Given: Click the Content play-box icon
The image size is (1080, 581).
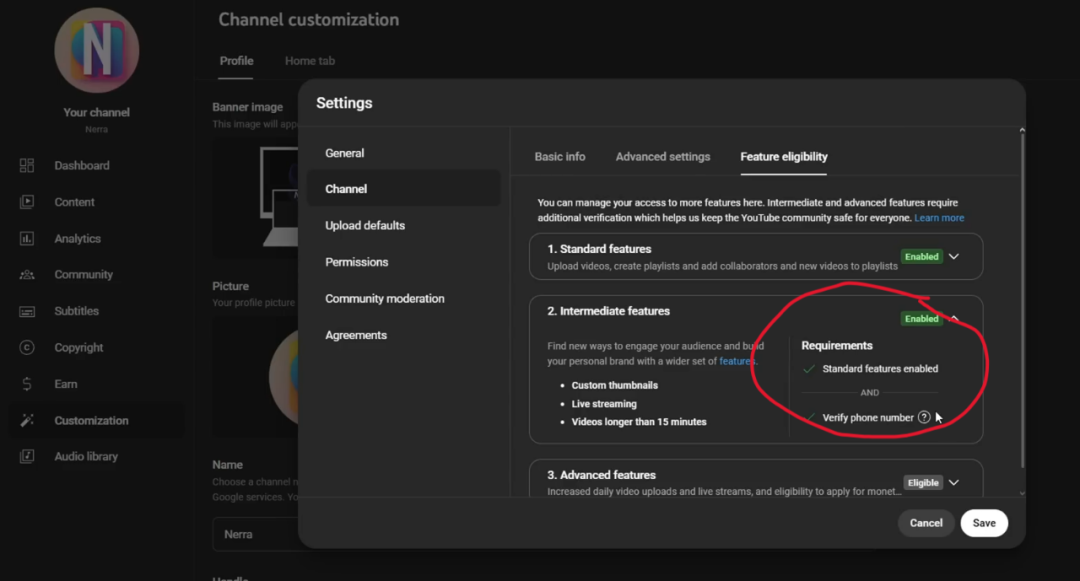Looking at the screenshot, I should click(27, 202).
